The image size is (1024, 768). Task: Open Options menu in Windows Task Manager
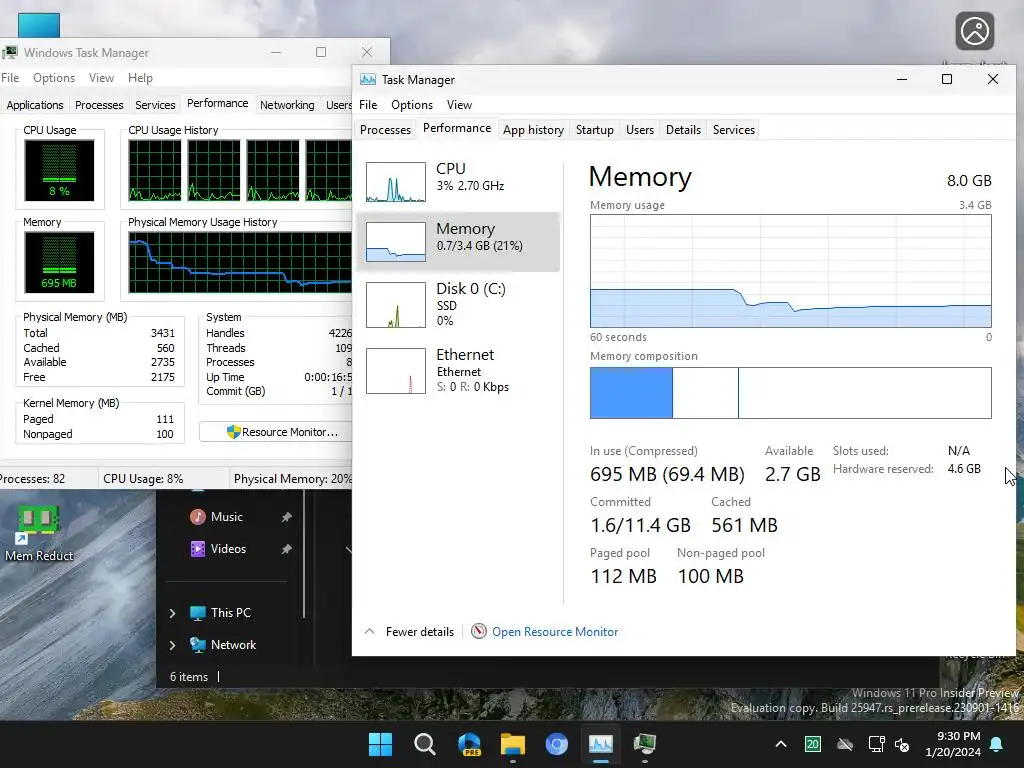pos(54,78)
